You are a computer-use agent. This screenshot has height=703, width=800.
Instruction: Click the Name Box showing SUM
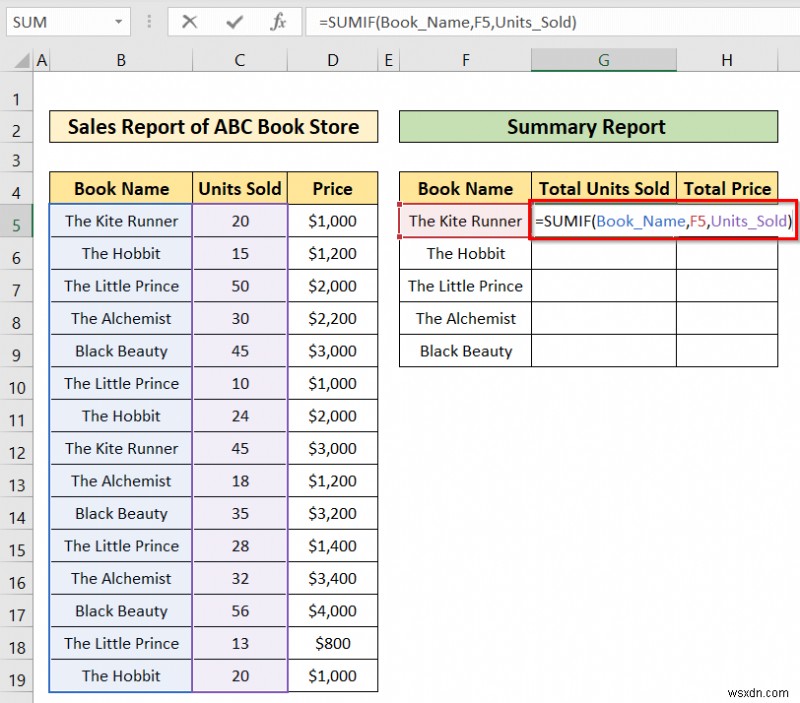[55, 21]
